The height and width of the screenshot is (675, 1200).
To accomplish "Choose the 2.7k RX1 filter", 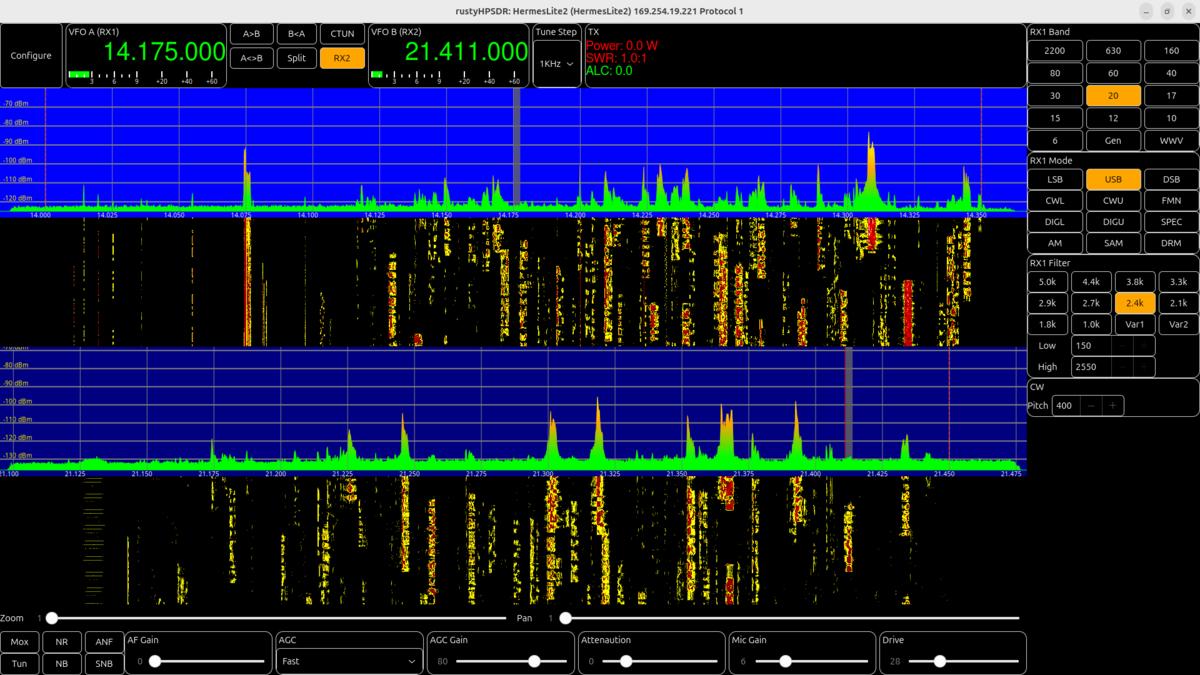I will pos(1091,303).
